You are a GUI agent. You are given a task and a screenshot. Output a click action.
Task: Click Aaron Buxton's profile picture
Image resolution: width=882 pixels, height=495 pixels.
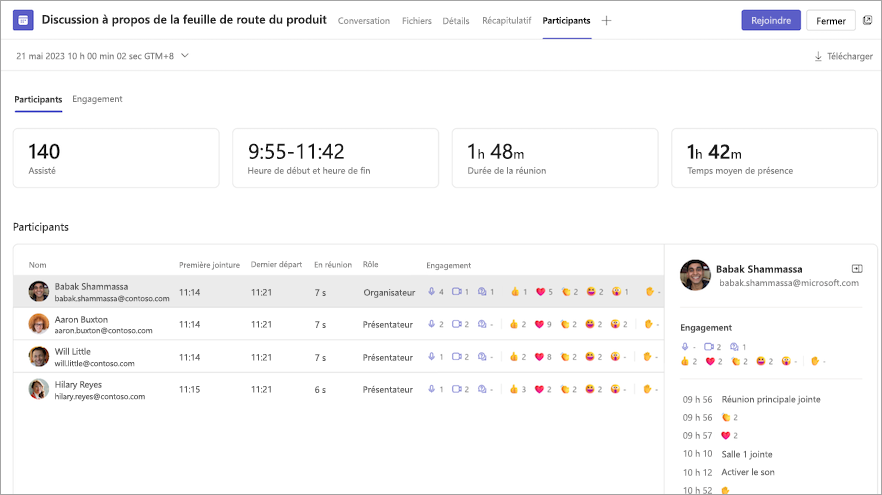(39, 324)
